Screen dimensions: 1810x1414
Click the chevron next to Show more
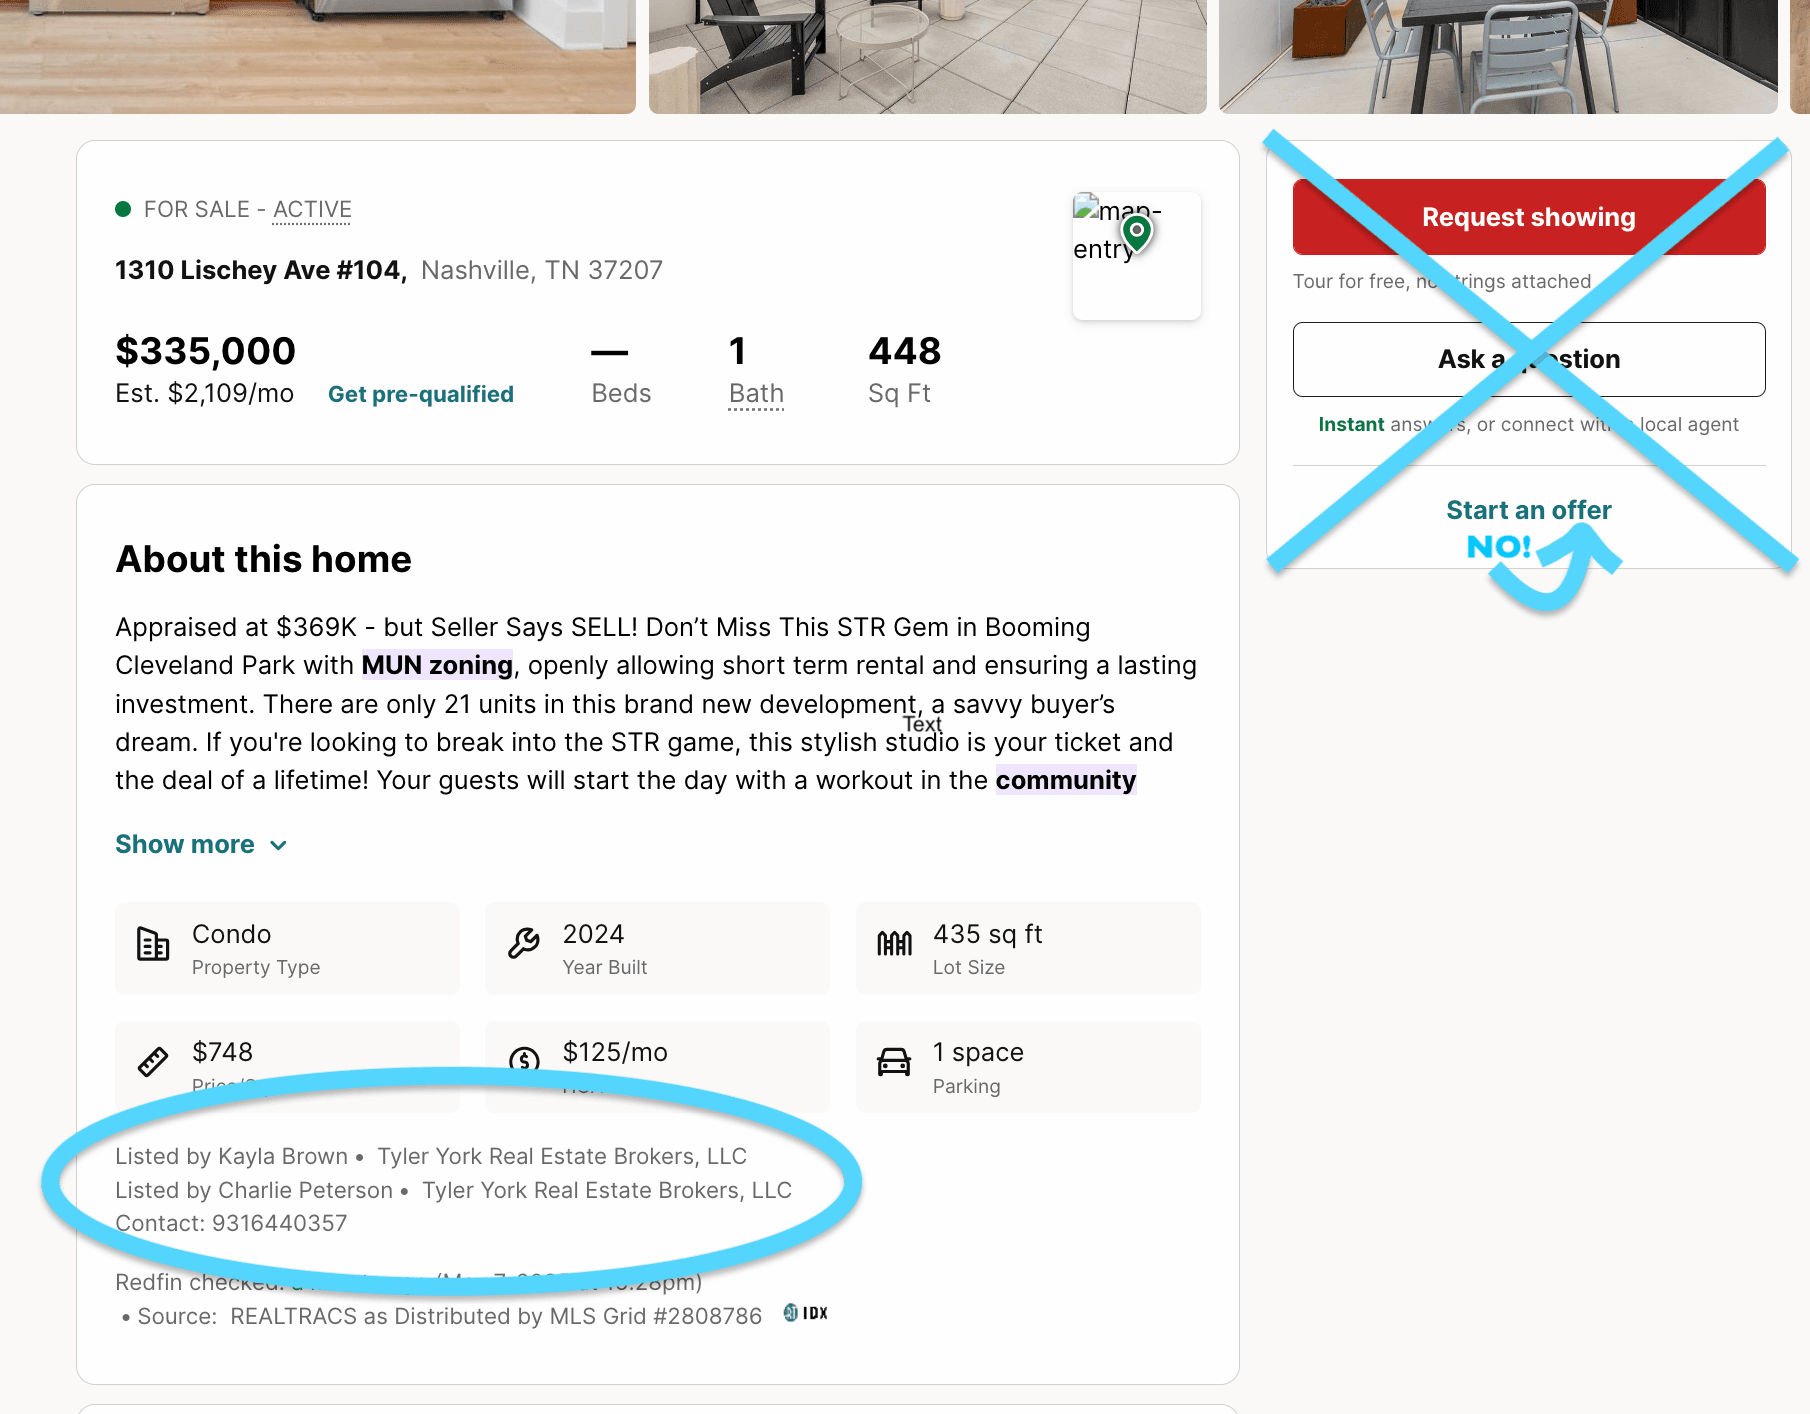(279, 846)
